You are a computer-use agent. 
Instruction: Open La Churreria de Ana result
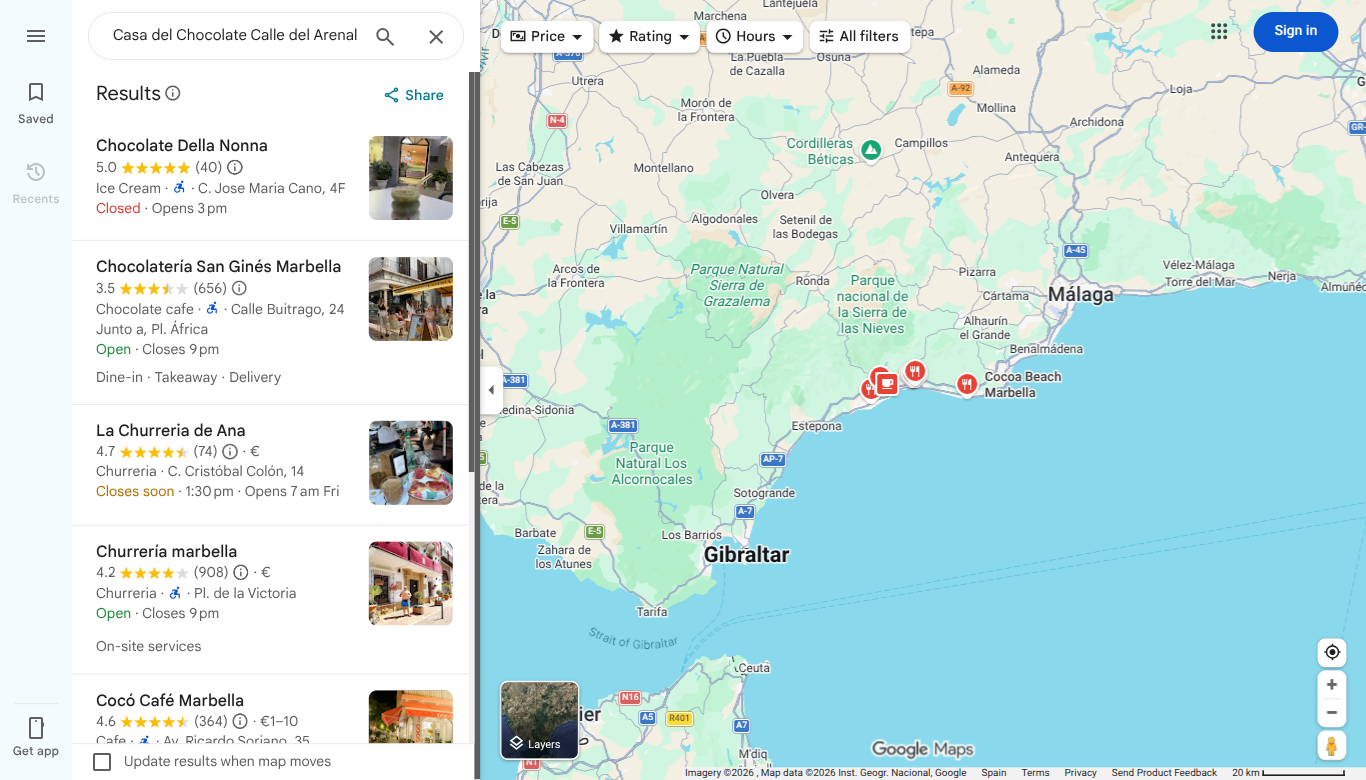coord(270,465)
